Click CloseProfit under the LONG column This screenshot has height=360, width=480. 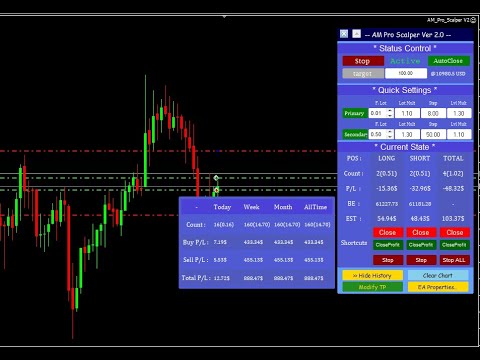click(x=388, y=245)
